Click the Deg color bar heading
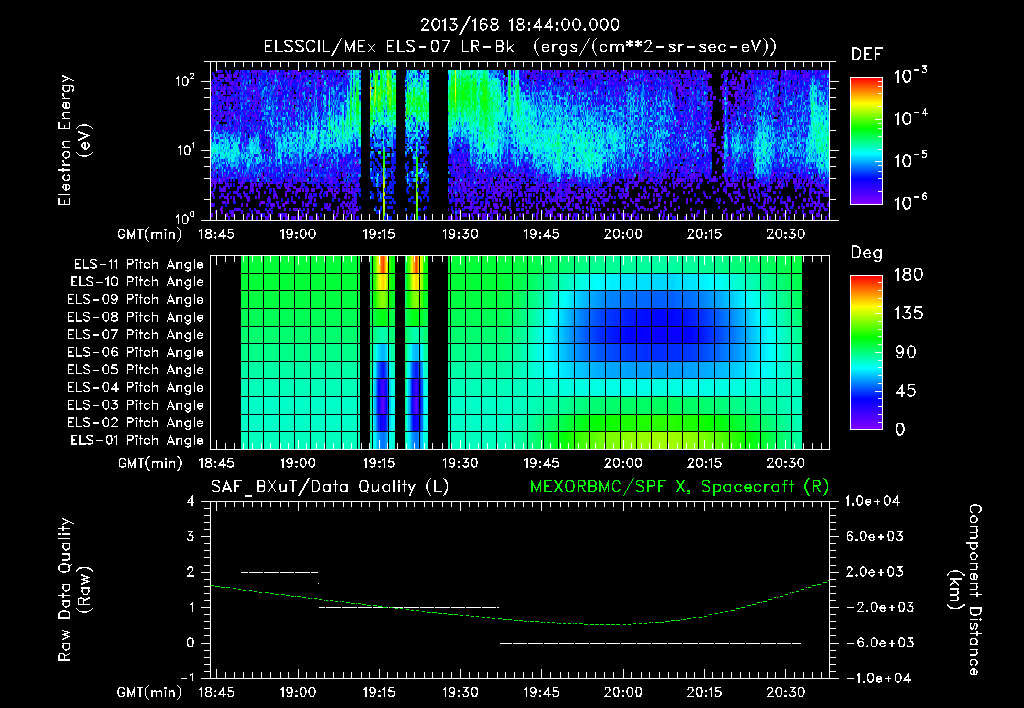The height and width of the screenshot is (708, 1024). coord(866,253)
